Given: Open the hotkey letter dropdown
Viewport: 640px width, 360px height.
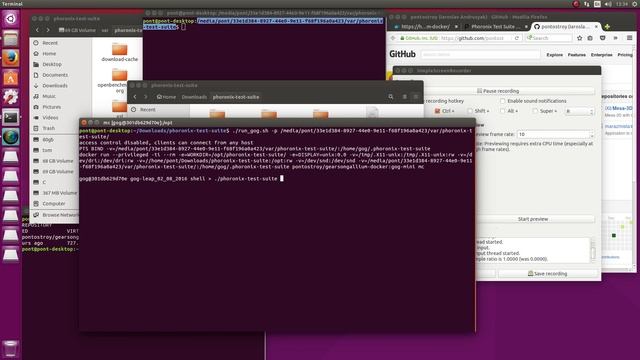Looking at the screenshot, I should [579, 111].
